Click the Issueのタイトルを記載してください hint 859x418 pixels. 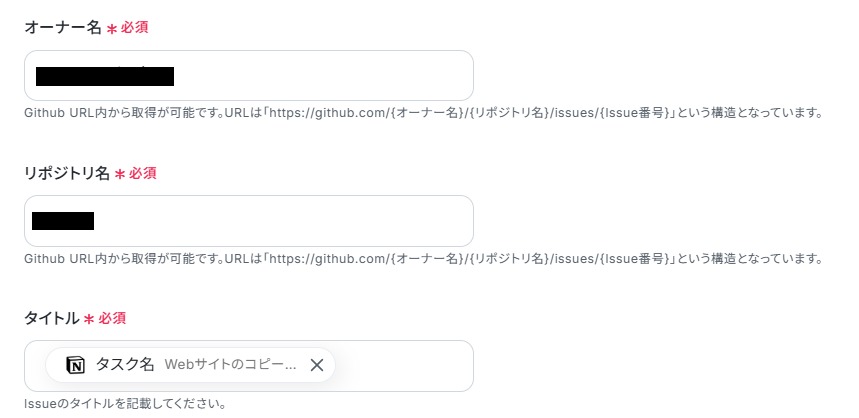125,404
